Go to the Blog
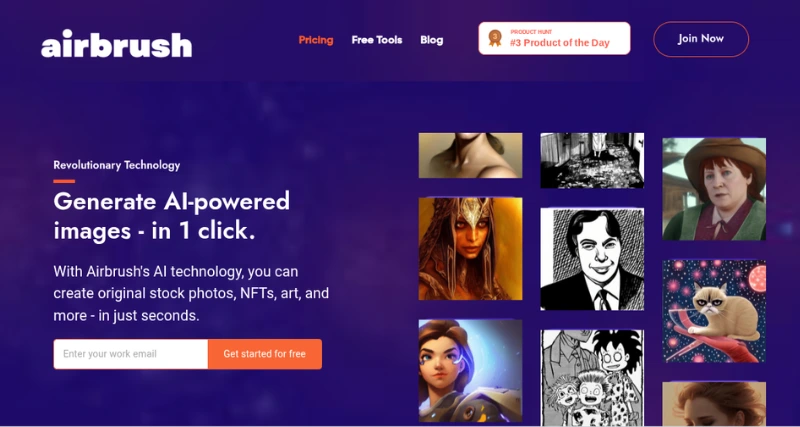This screenshot has height=427, width=800. tap(432, 40)
